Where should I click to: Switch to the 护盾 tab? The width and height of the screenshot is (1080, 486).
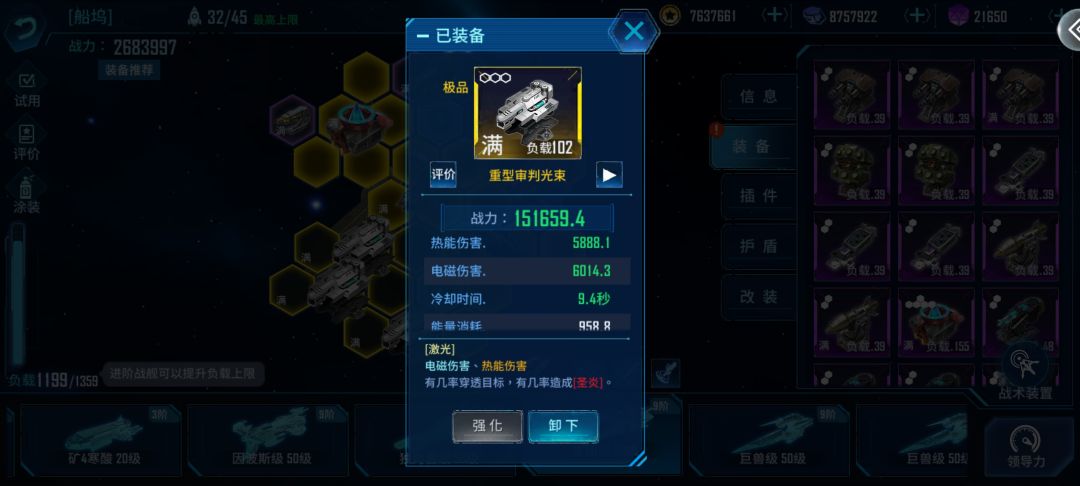[758, 246]
